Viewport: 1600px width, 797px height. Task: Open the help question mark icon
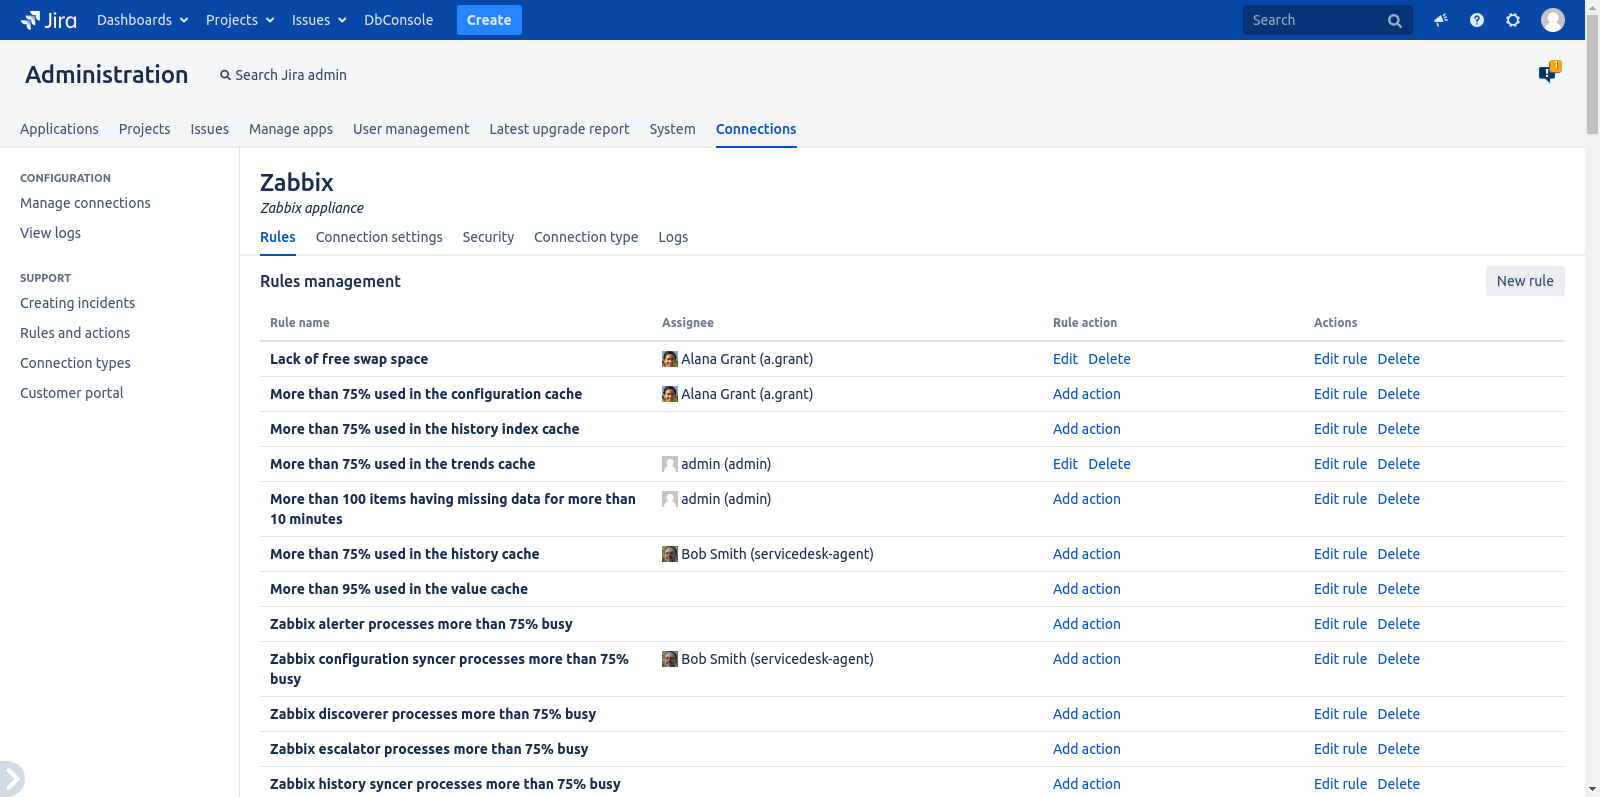point(1477,20)
